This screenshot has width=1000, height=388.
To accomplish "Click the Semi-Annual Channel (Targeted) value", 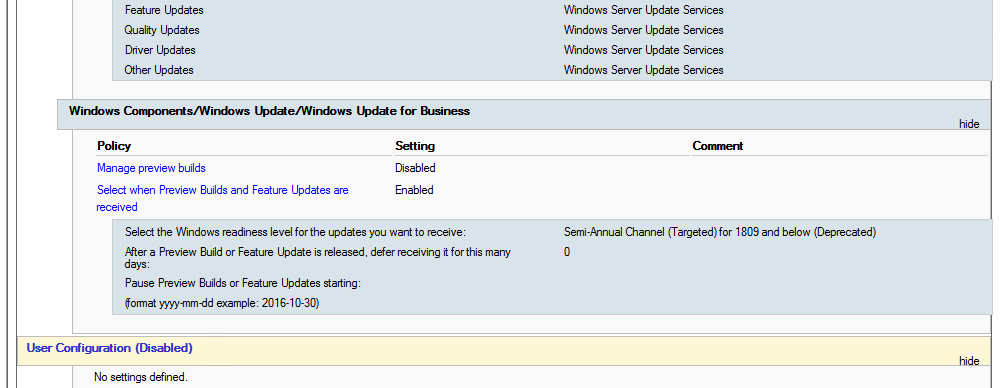I will [720, 232].
